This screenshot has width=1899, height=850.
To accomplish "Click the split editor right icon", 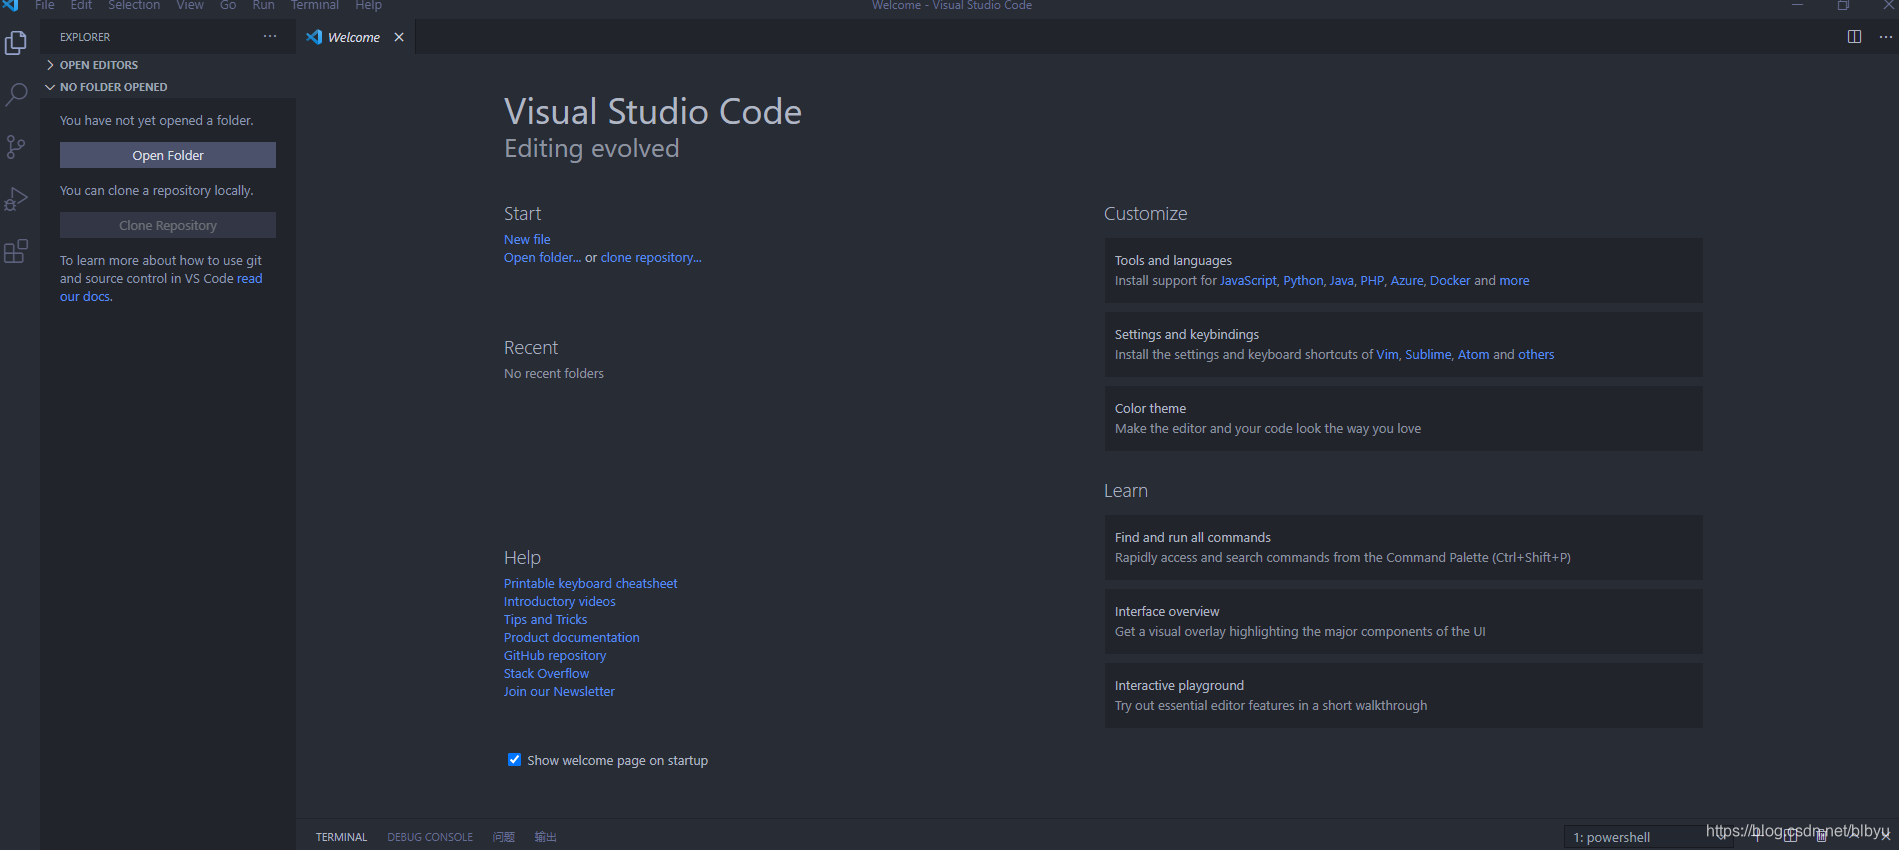I will [x=1854, y=37].
